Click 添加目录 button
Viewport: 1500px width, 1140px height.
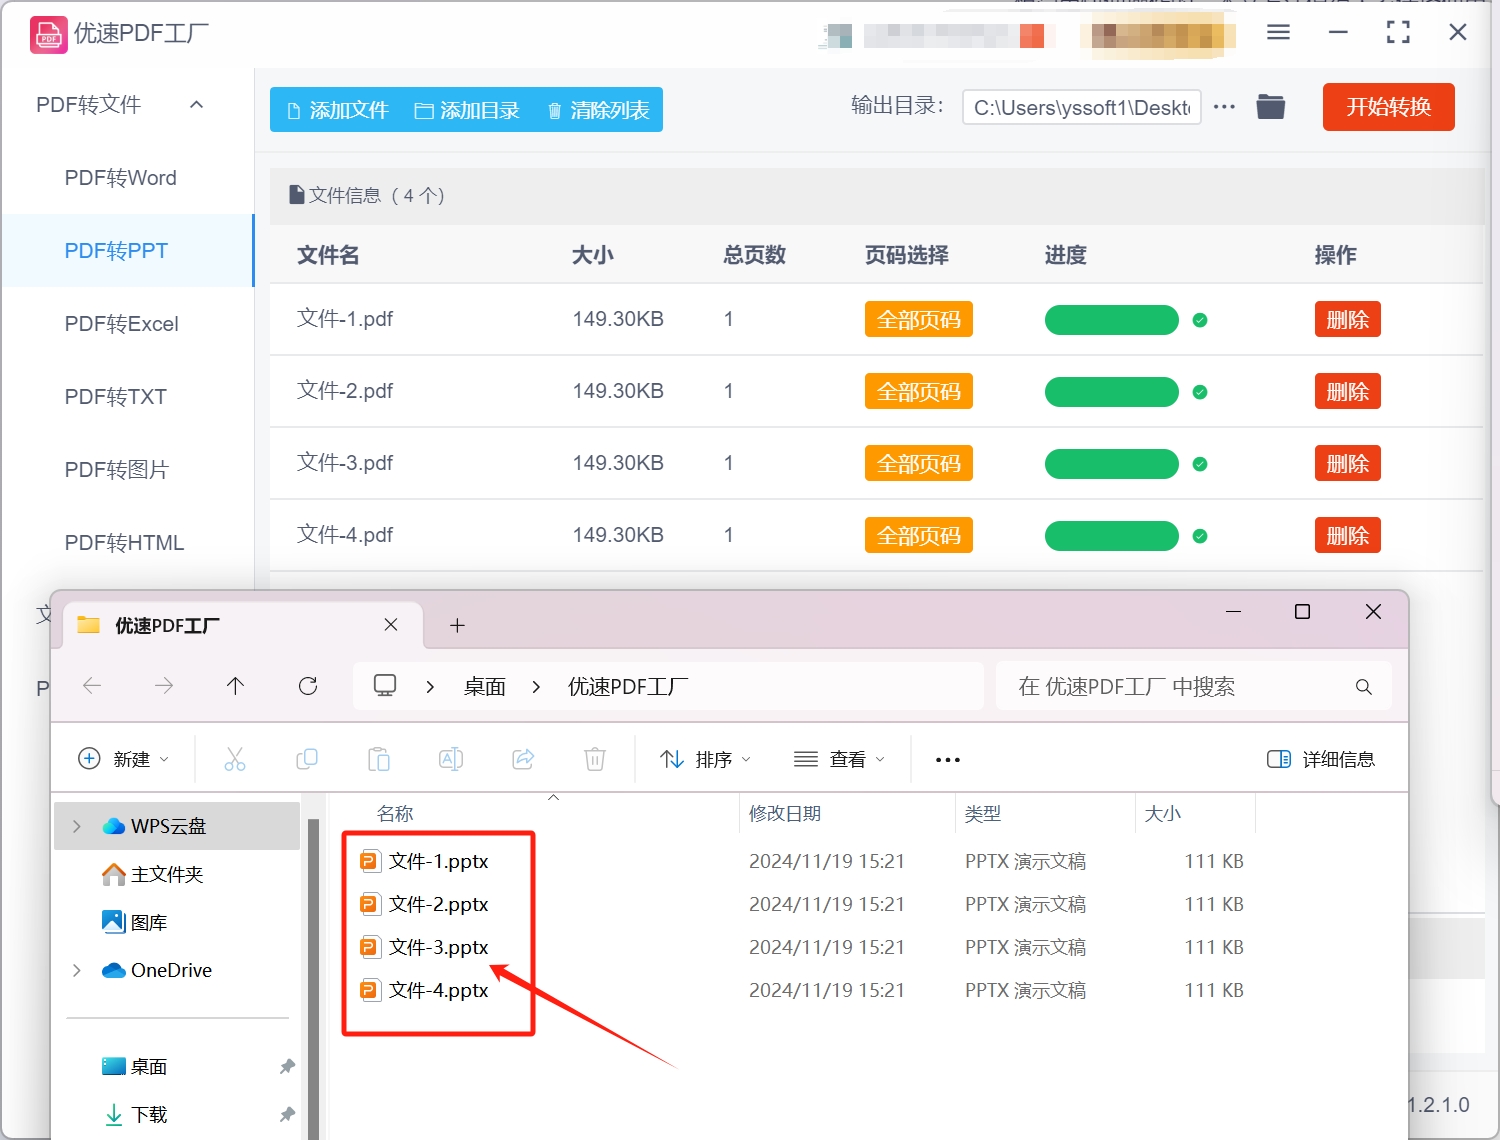point(467,110)
